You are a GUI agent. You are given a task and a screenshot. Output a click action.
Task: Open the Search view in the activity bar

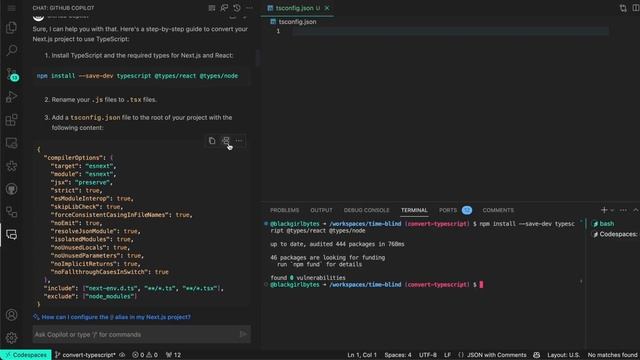[11, 50]
